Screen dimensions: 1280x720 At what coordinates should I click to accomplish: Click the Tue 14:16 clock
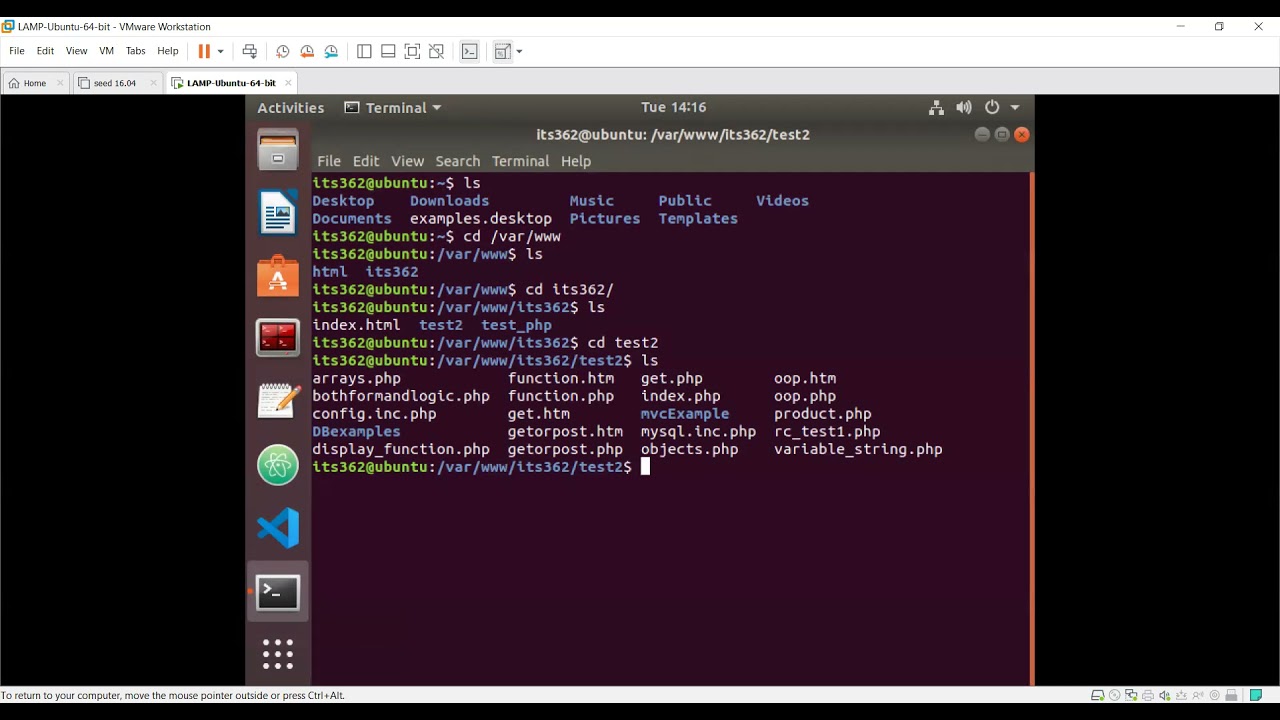(674, 107)
